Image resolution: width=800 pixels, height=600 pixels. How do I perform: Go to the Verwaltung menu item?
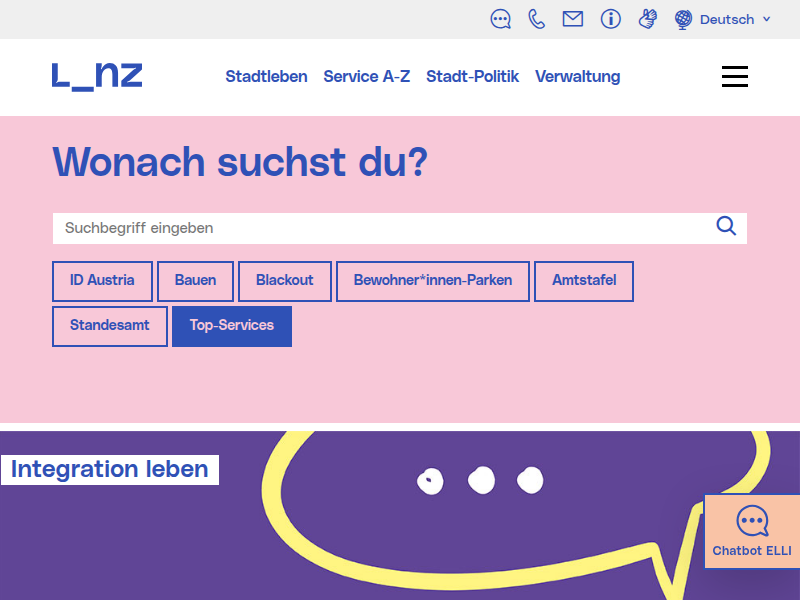(577, 76)
